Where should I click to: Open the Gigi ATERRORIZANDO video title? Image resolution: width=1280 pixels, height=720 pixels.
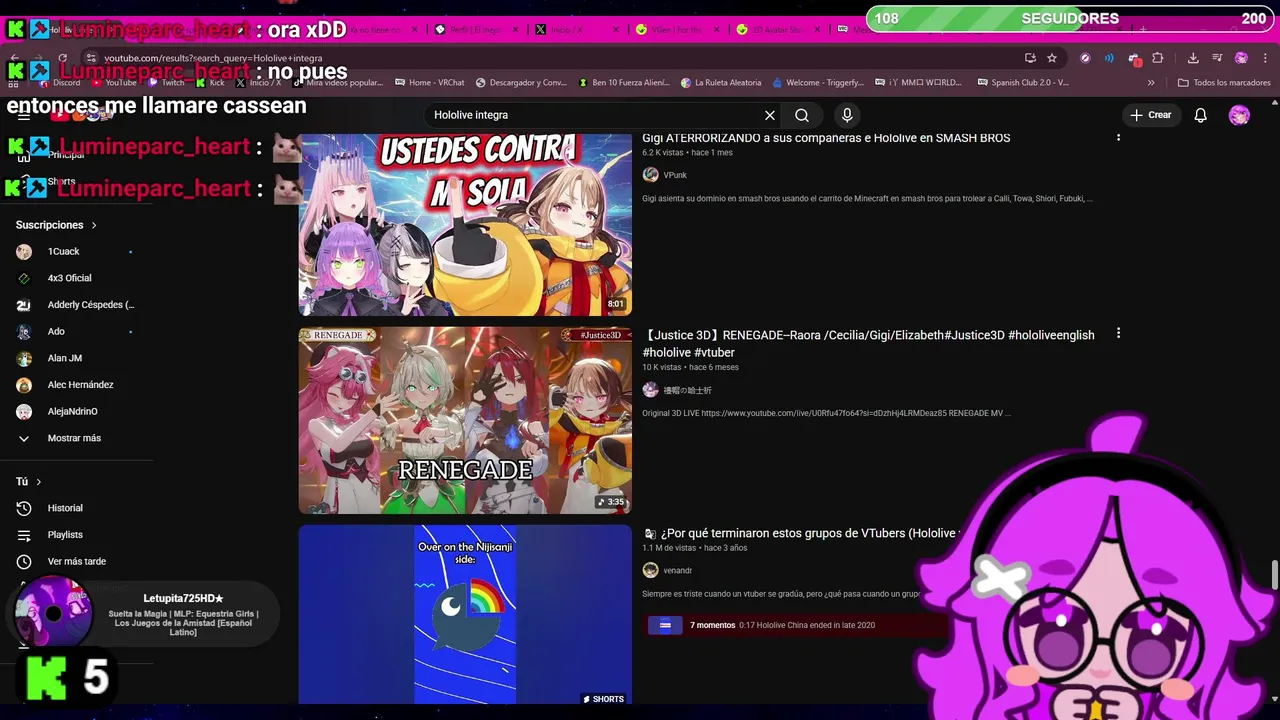pos(826,138)
